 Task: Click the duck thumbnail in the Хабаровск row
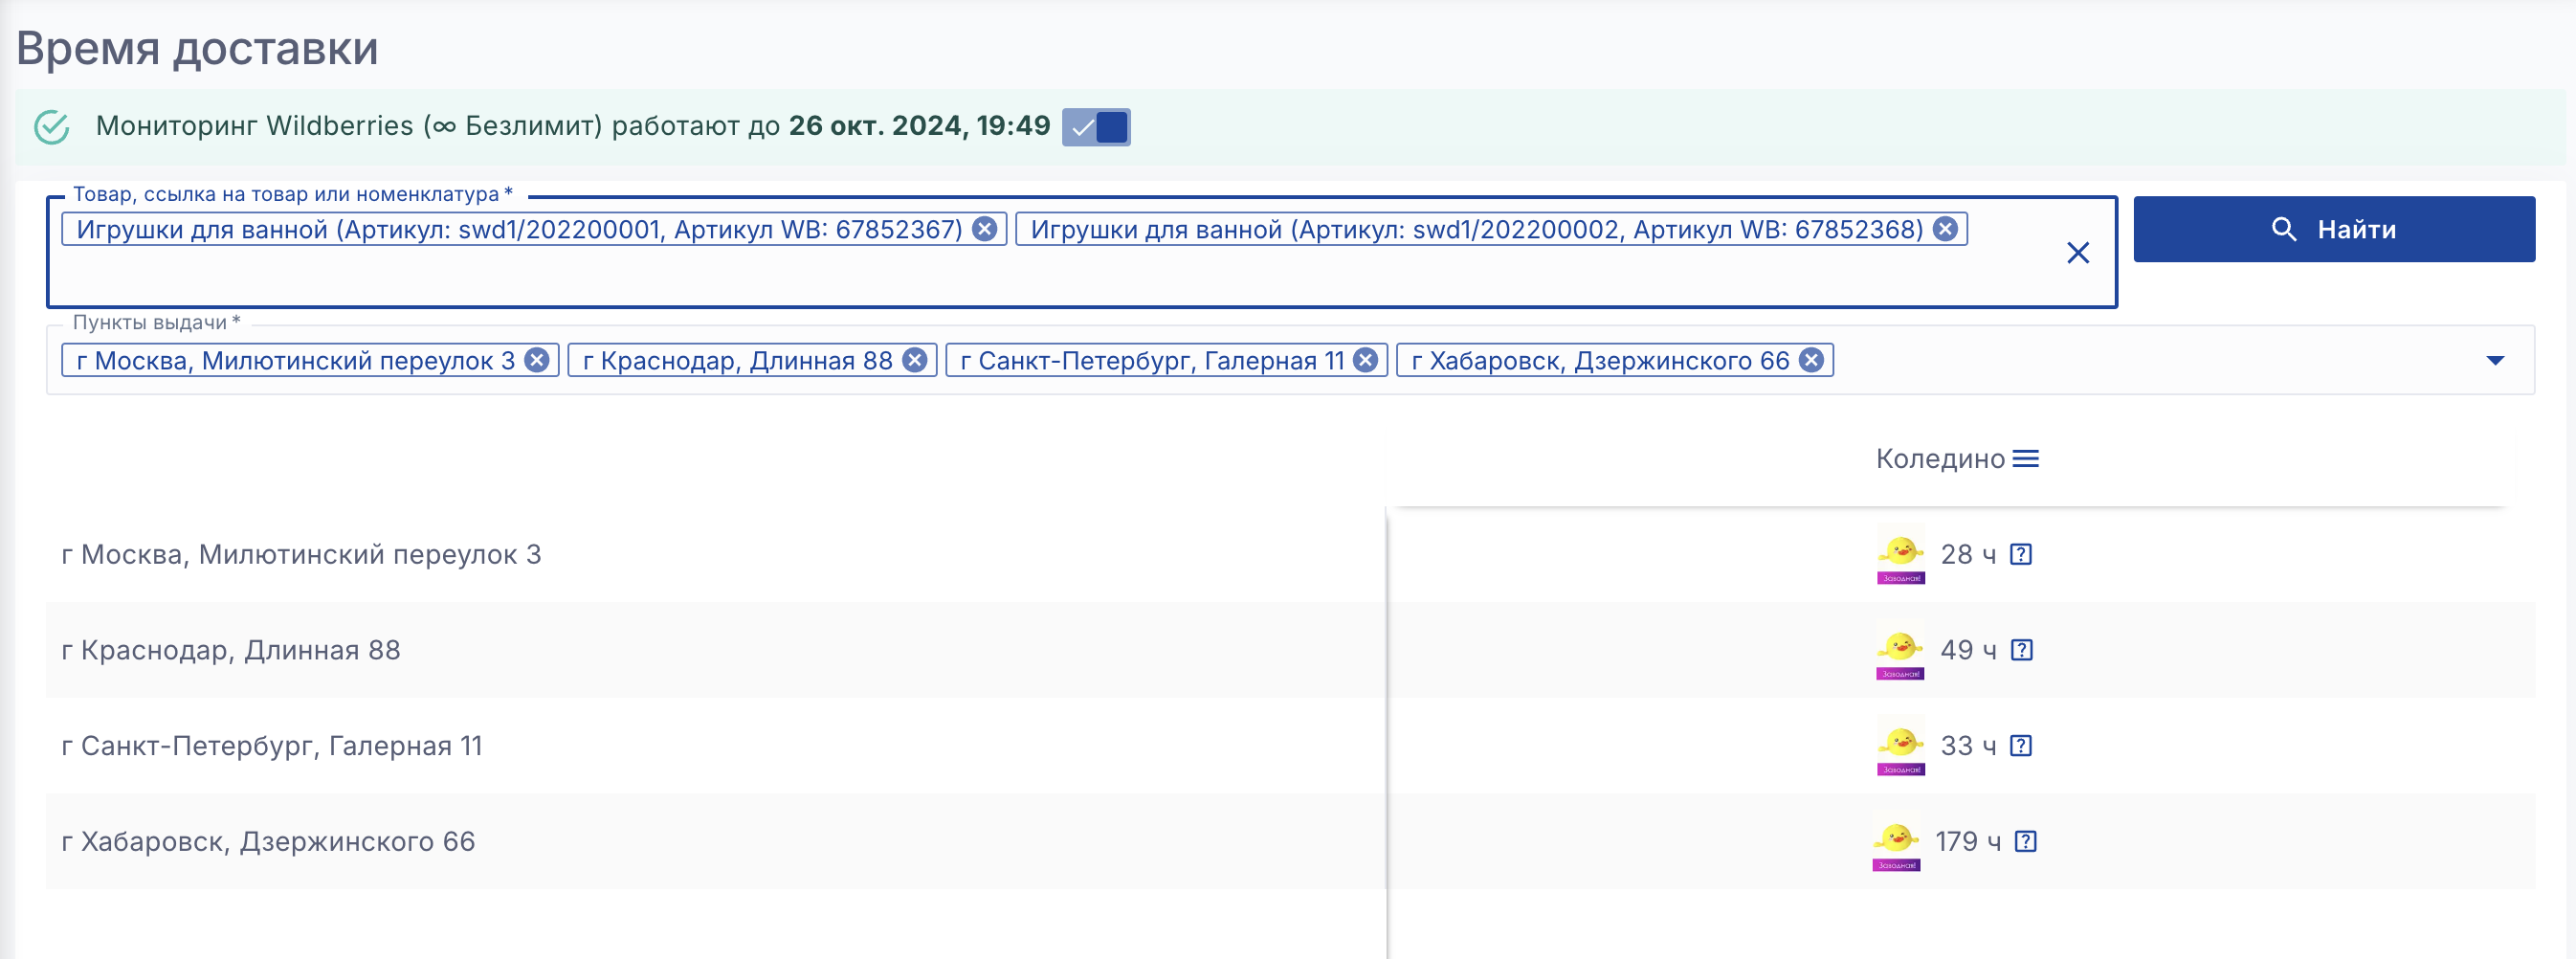(1895, 842)
